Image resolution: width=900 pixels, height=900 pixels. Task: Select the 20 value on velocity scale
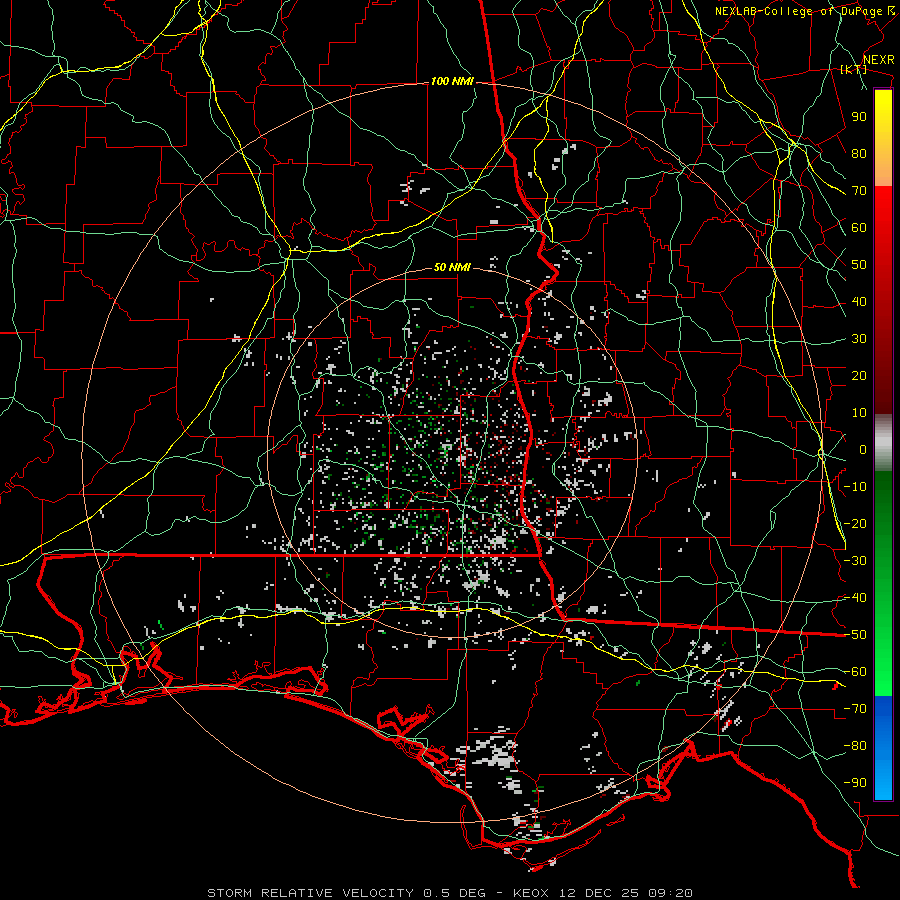859,375
